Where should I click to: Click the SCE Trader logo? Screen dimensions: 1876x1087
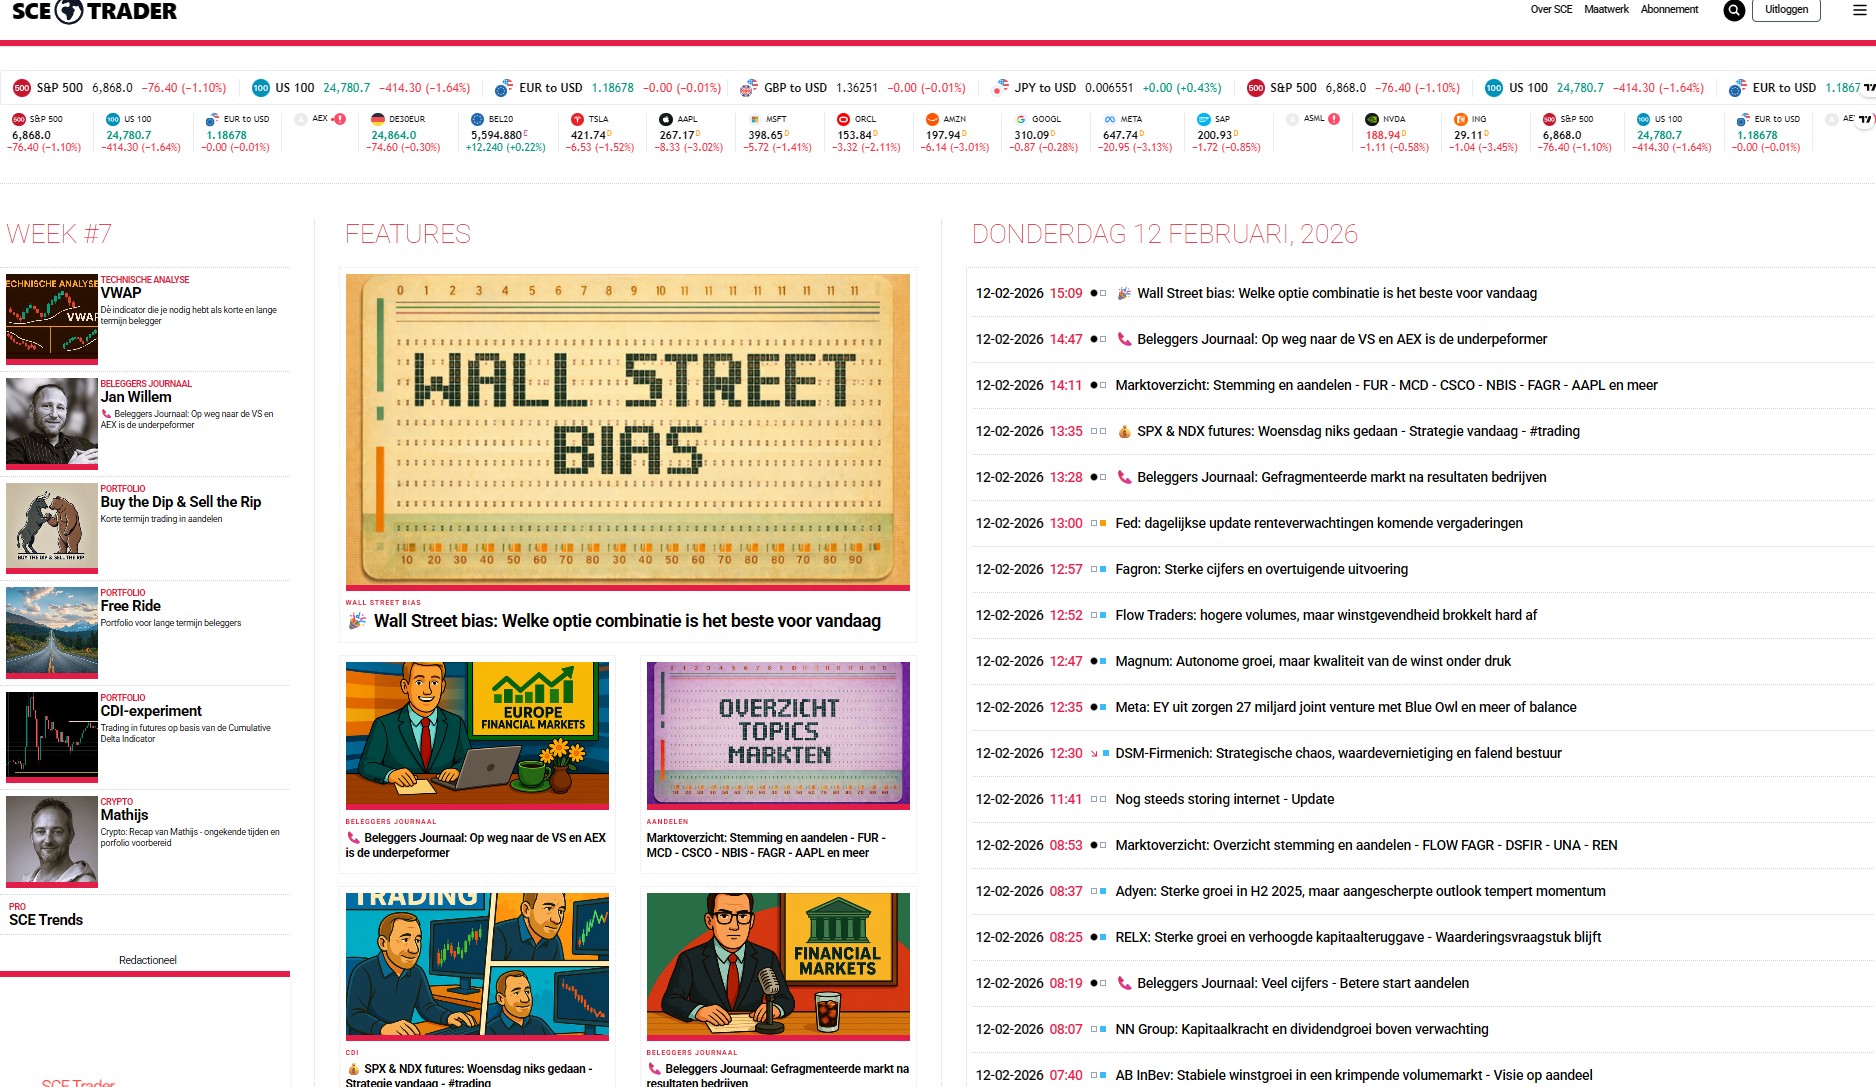pyautogui.click(x=94, y=11)
